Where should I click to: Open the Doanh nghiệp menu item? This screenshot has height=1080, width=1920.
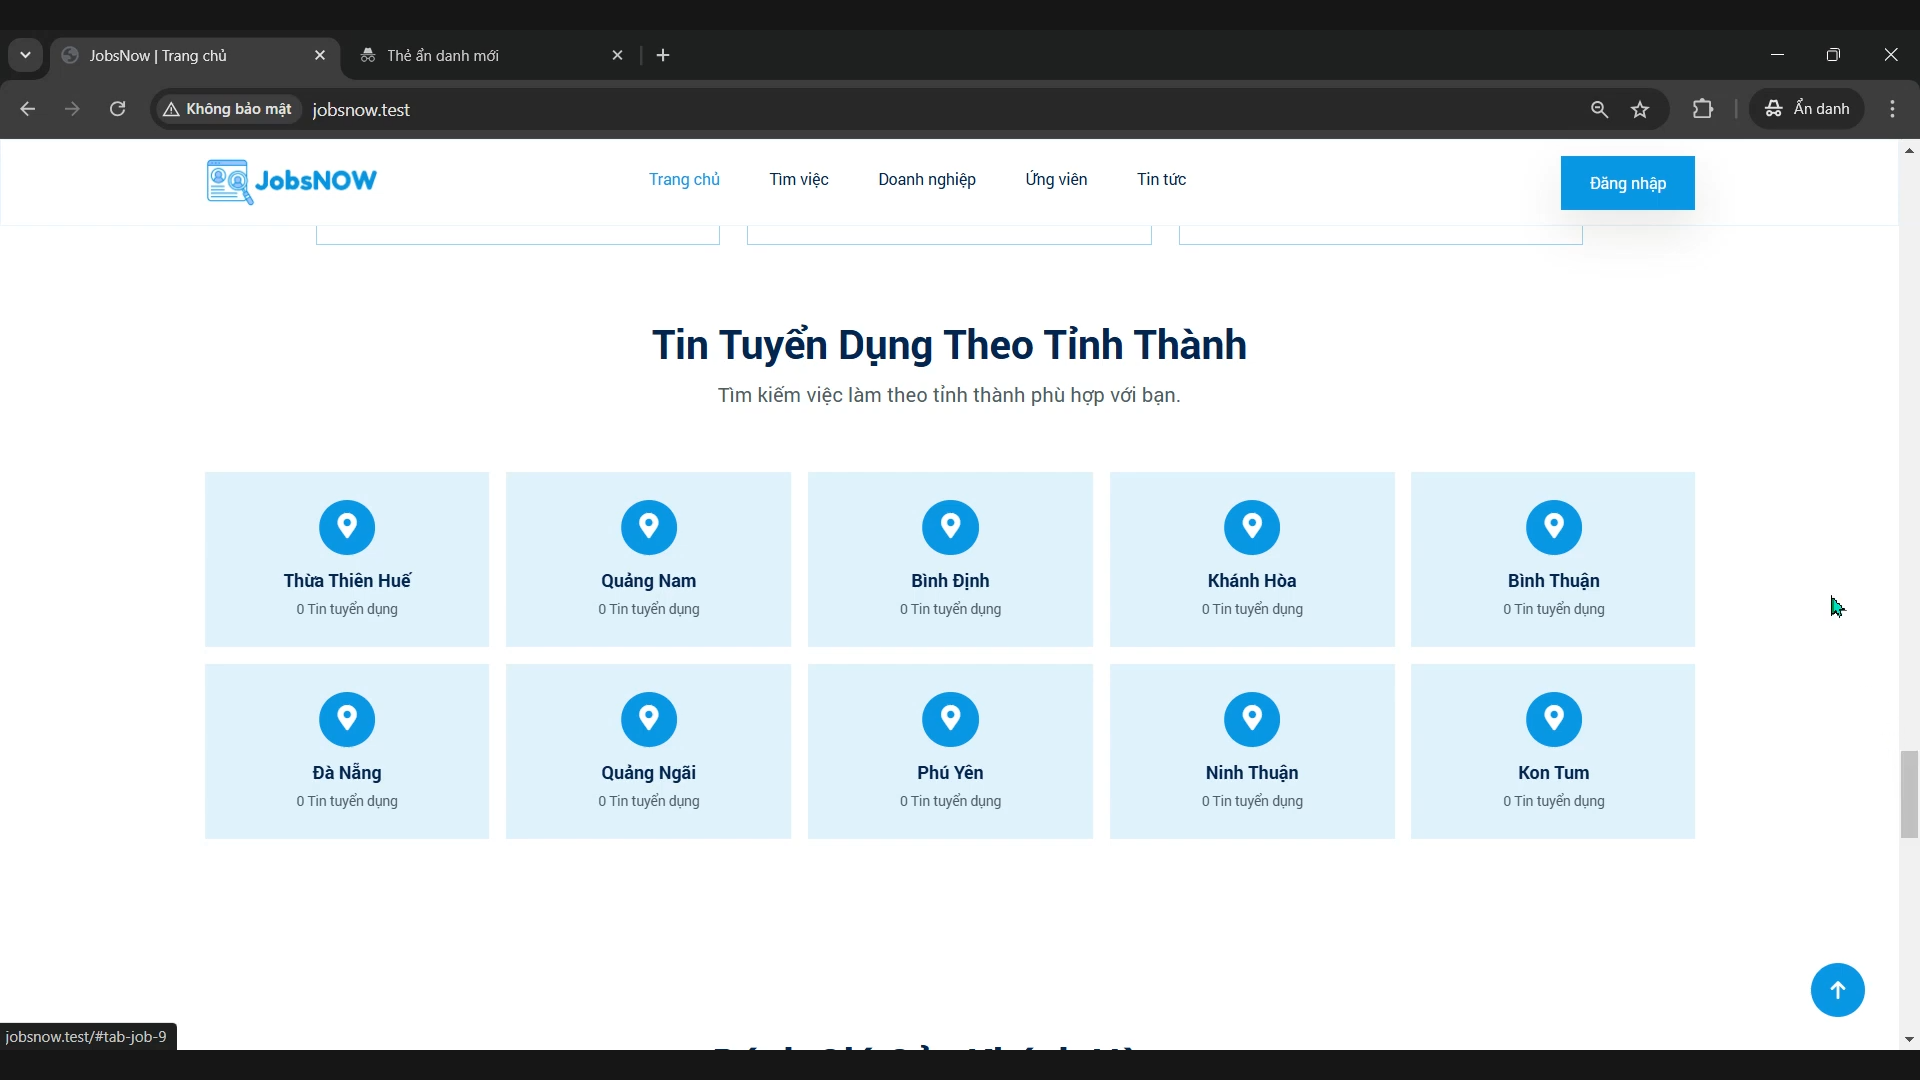(927, 180)
